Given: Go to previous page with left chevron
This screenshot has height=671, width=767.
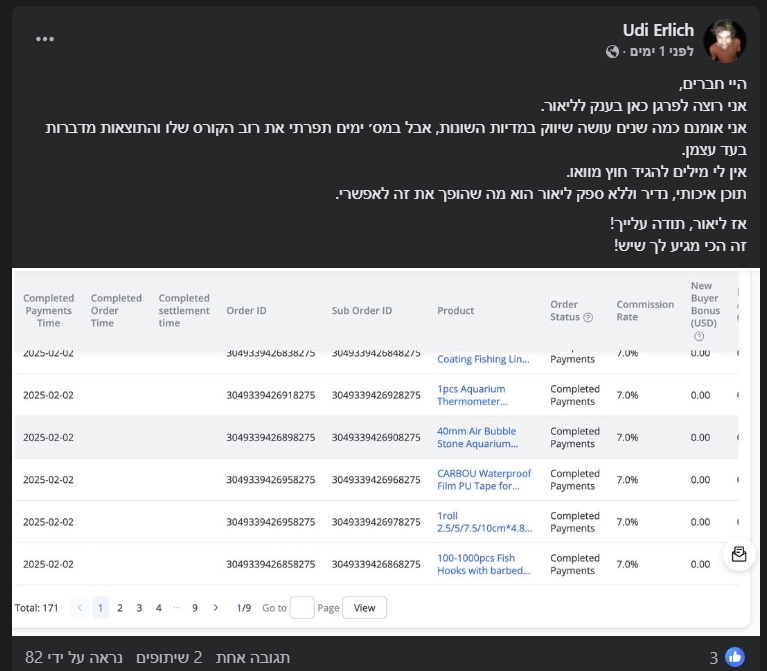Looking at the screenshot, I should pos(80,608).
